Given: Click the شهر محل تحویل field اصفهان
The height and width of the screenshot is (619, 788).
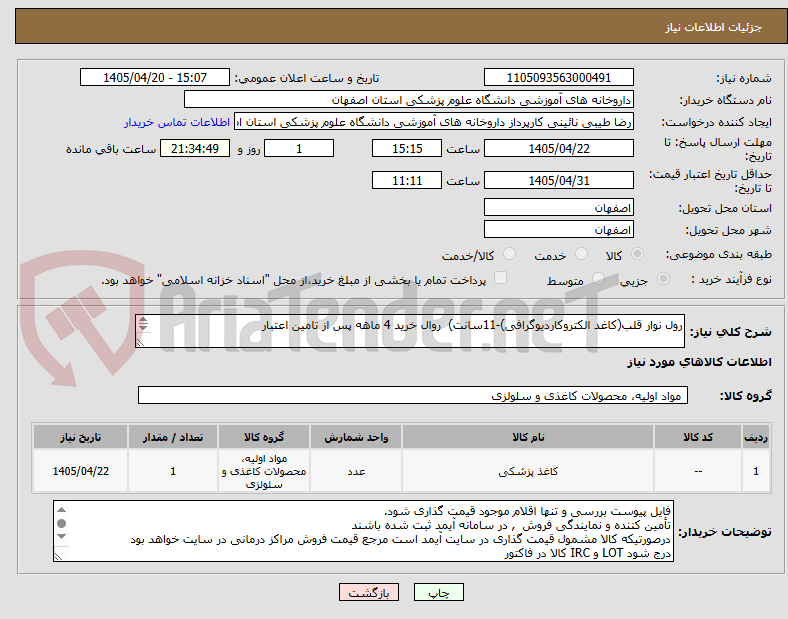Looking at the screenshot, I should [558, 229].
